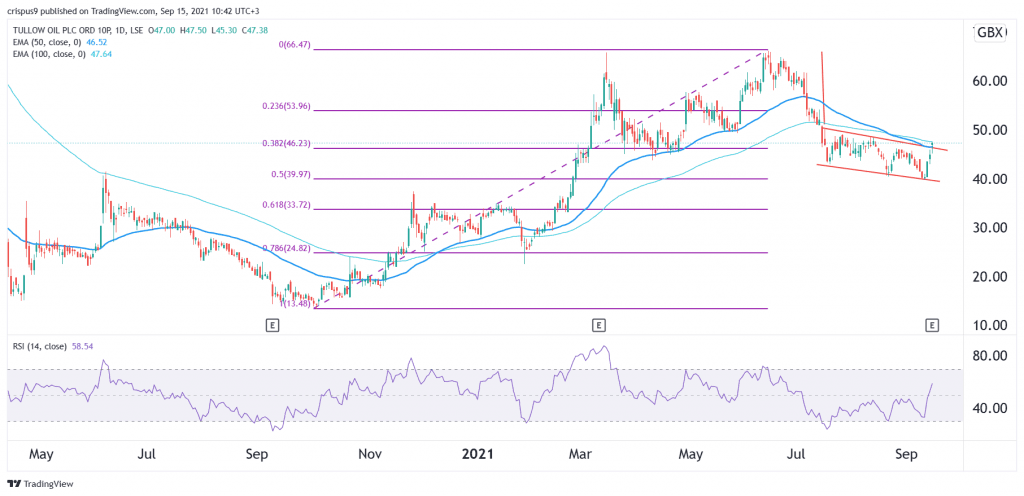Click the 'EMA (50, close, 0)' indicator label

48,41
